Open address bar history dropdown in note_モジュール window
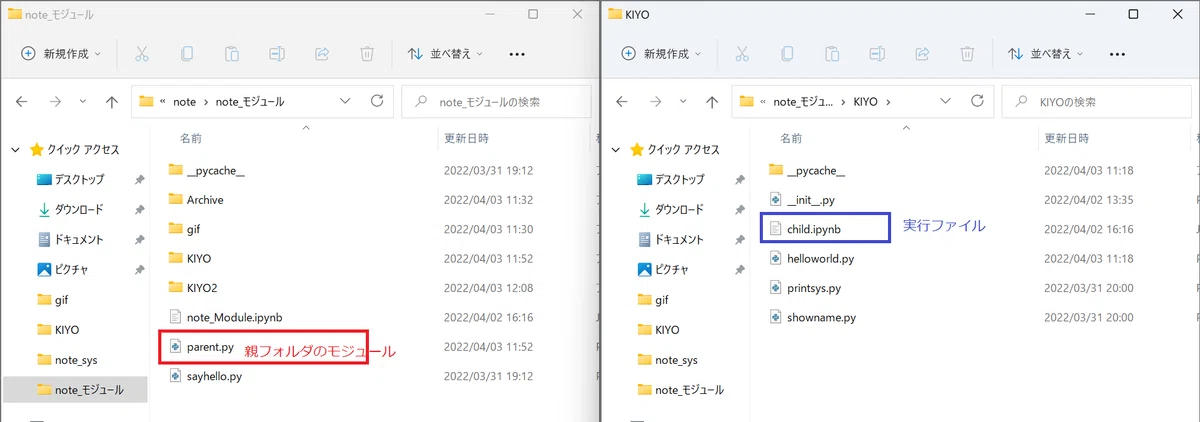The height and width of the screenshot is (422, 1200). (x=346, y=101)
